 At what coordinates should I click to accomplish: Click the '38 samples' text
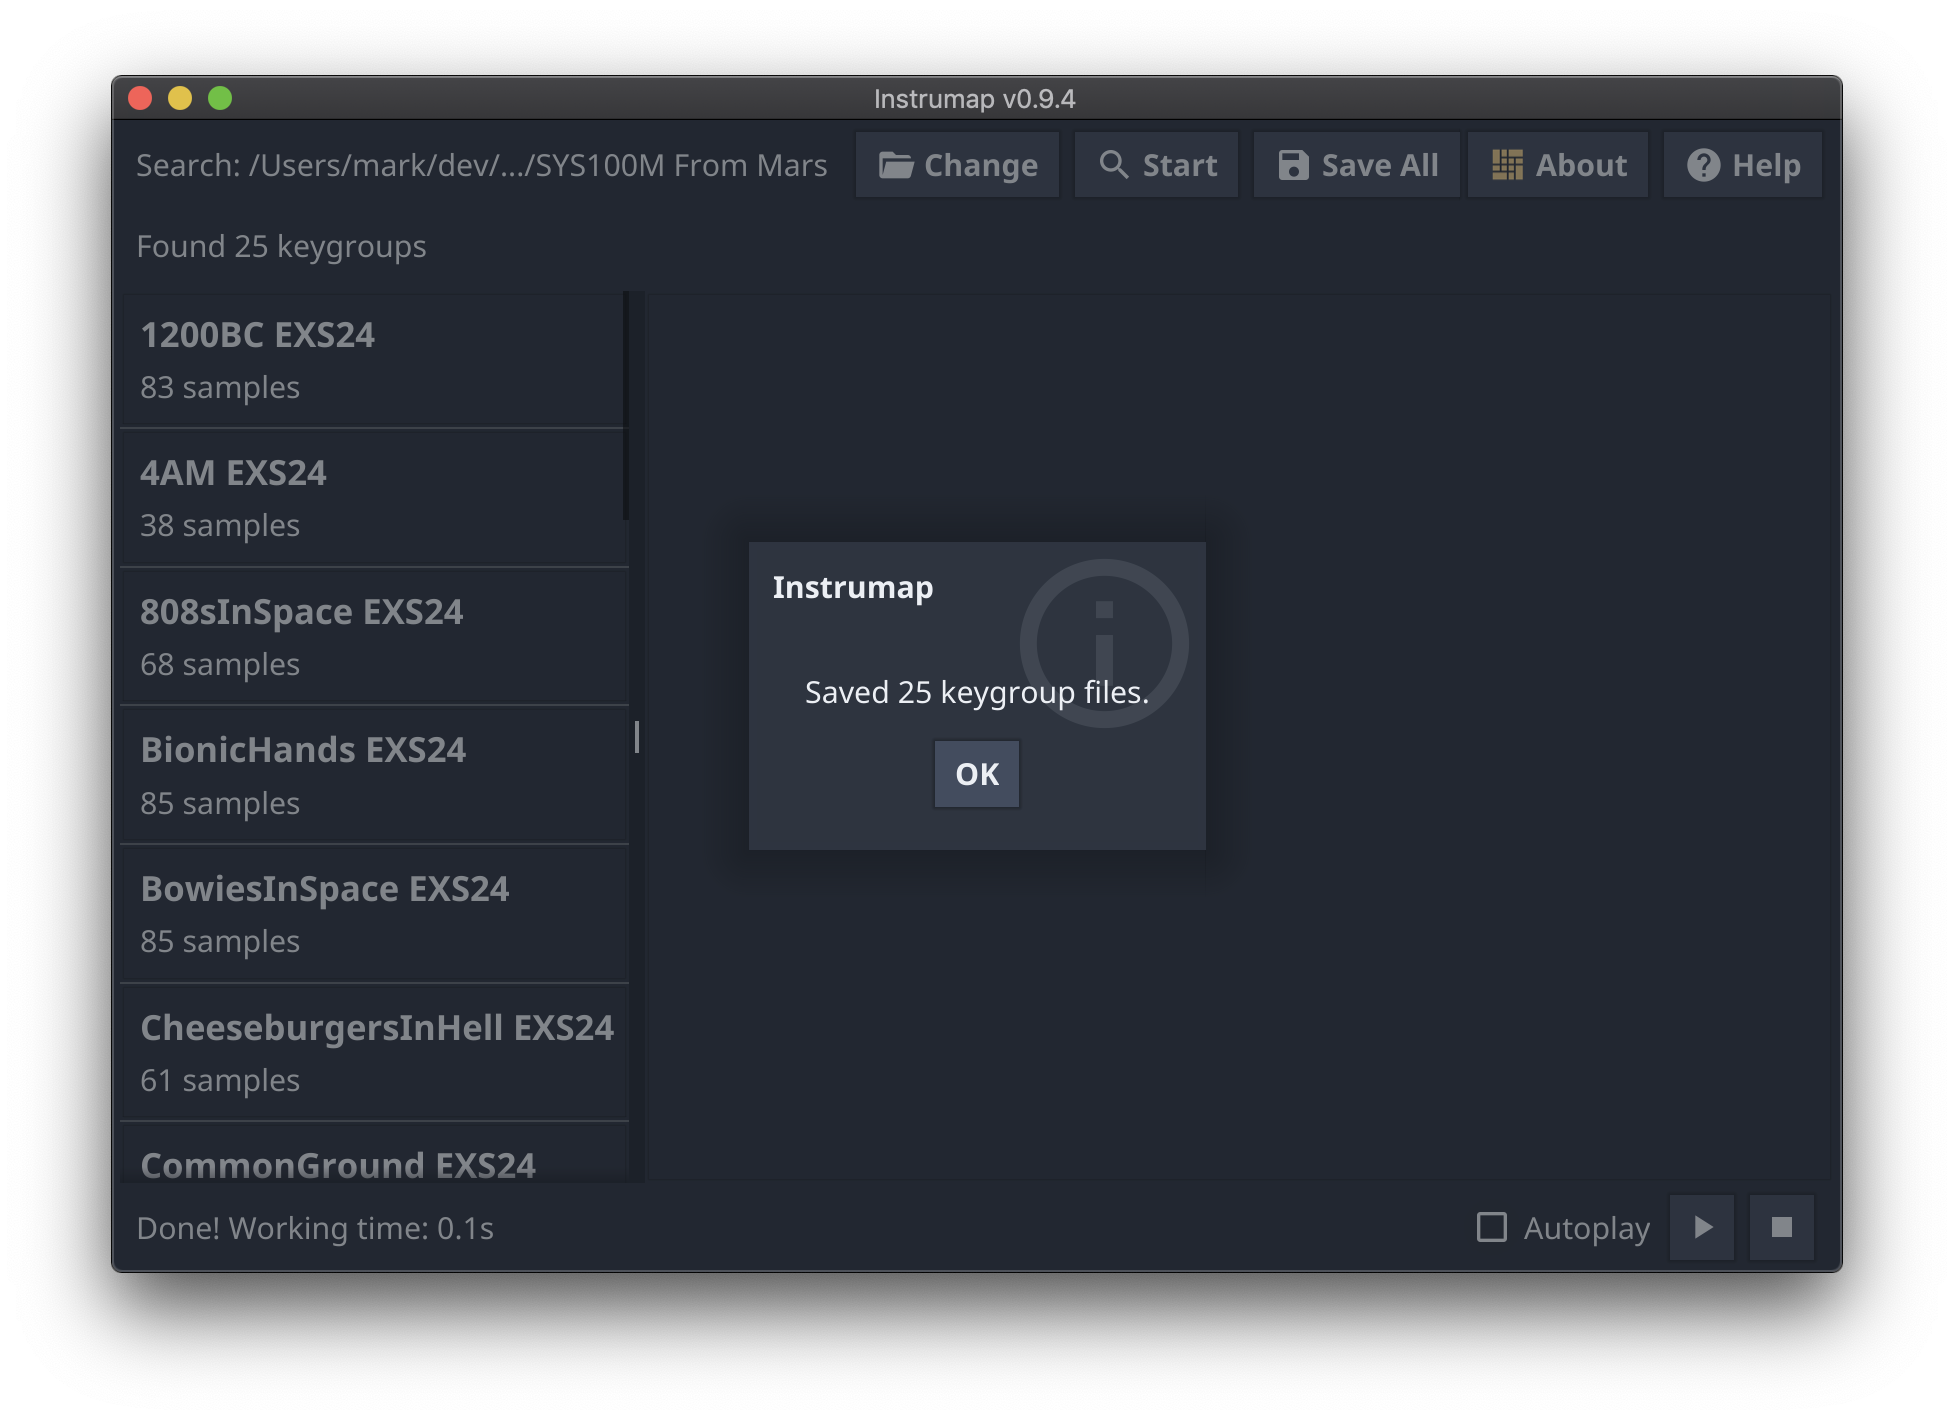[x=220, y=526]
